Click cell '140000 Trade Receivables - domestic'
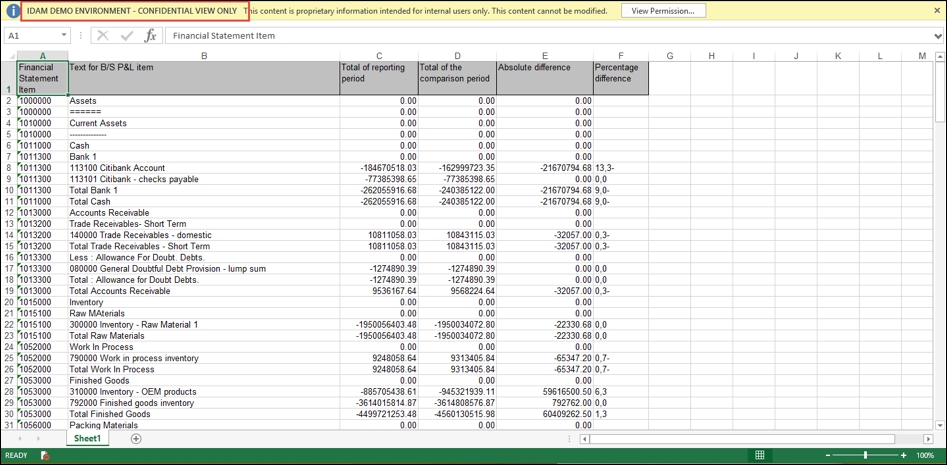 (x=204, y=235)
